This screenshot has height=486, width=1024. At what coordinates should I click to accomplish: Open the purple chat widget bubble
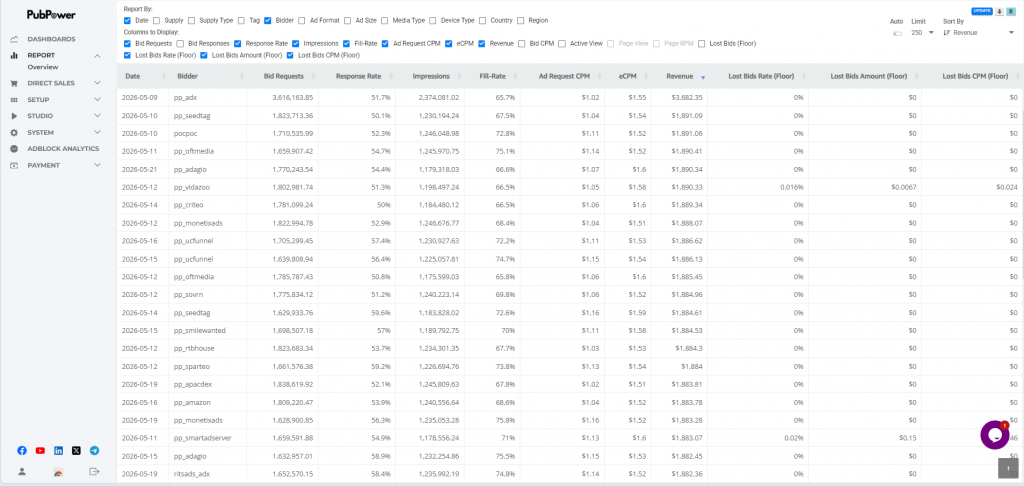coord(995,434)
